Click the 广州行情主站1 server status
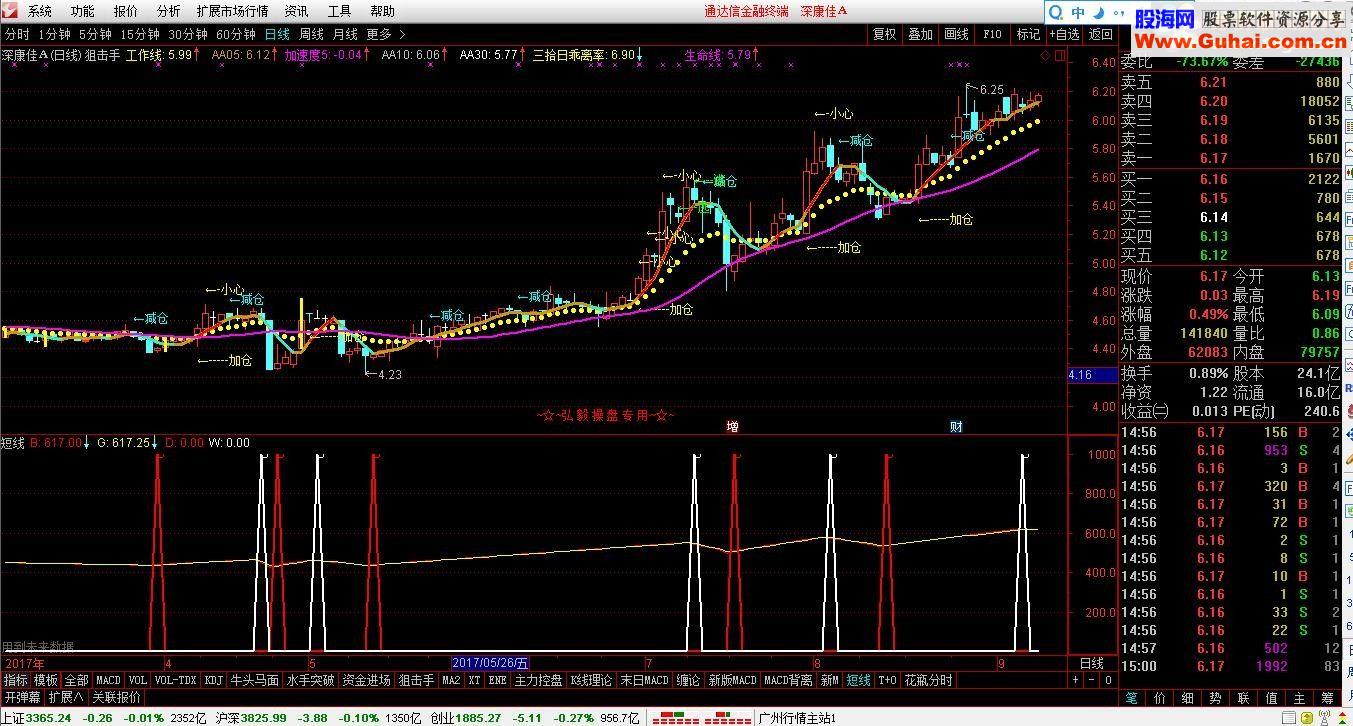The width and height of the screenshot is (1353, 726). point(797,717)
